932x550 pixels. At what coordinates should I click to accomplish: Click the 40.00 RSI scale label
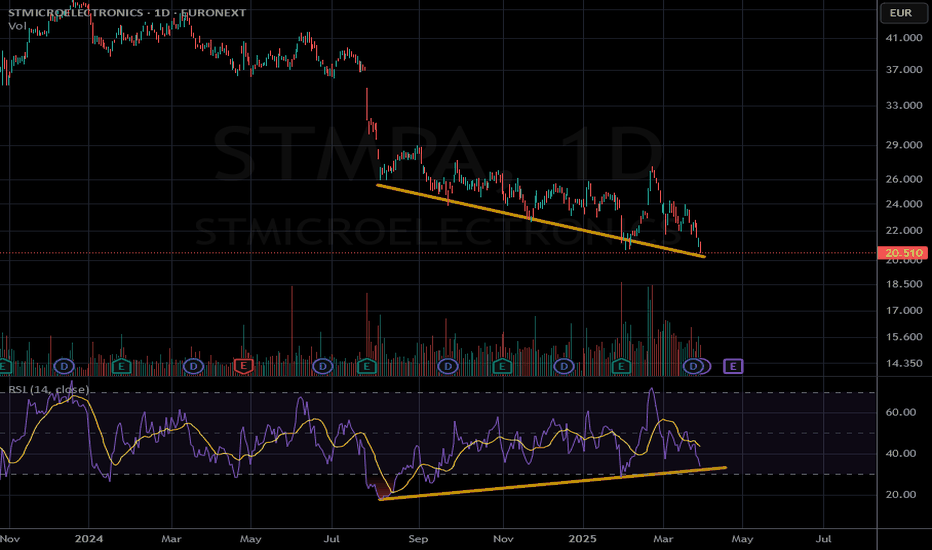tap(900, 453)
